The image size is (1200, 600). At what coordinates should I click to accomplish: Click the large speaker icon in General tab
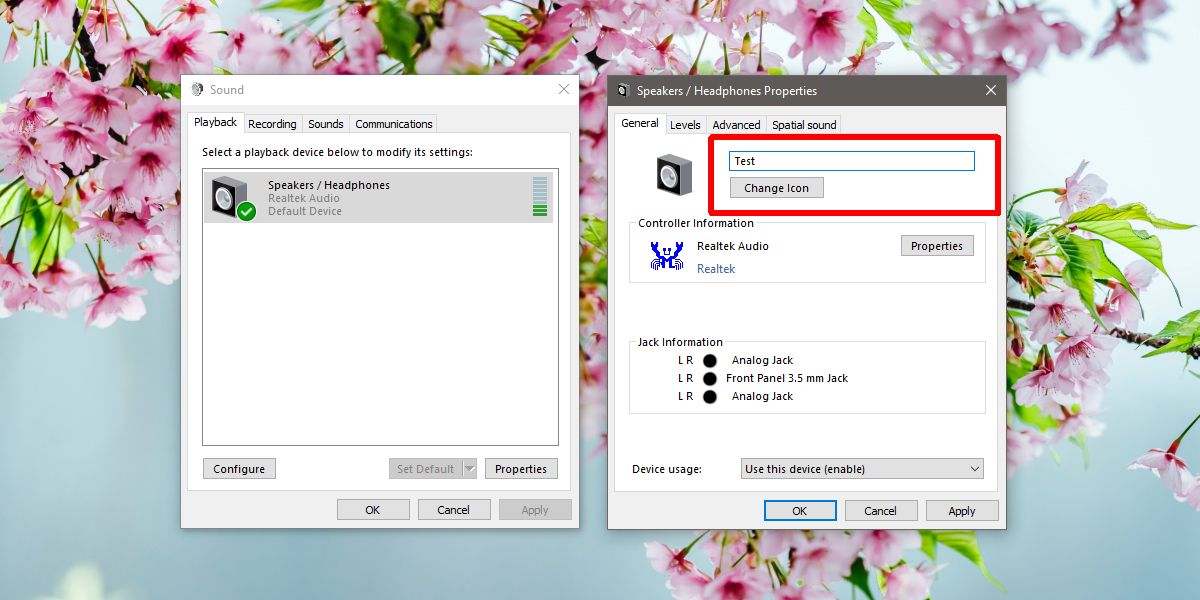(x=674, y=175)
